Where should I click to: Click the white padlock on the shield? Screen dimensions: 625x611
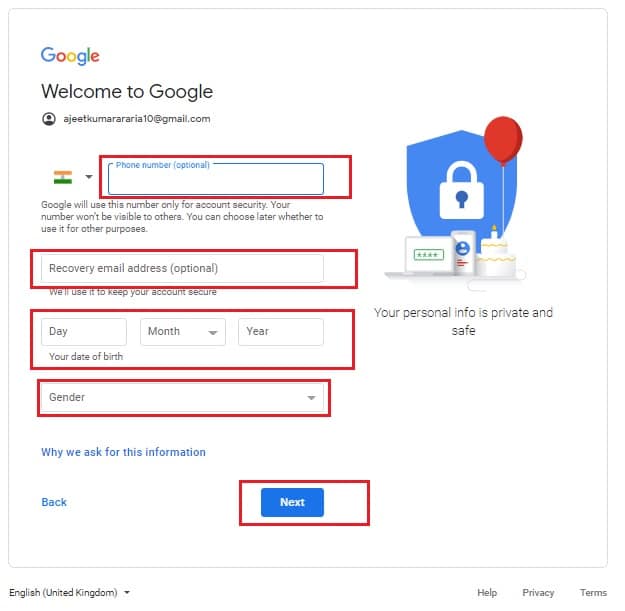[x=462, y=191]
